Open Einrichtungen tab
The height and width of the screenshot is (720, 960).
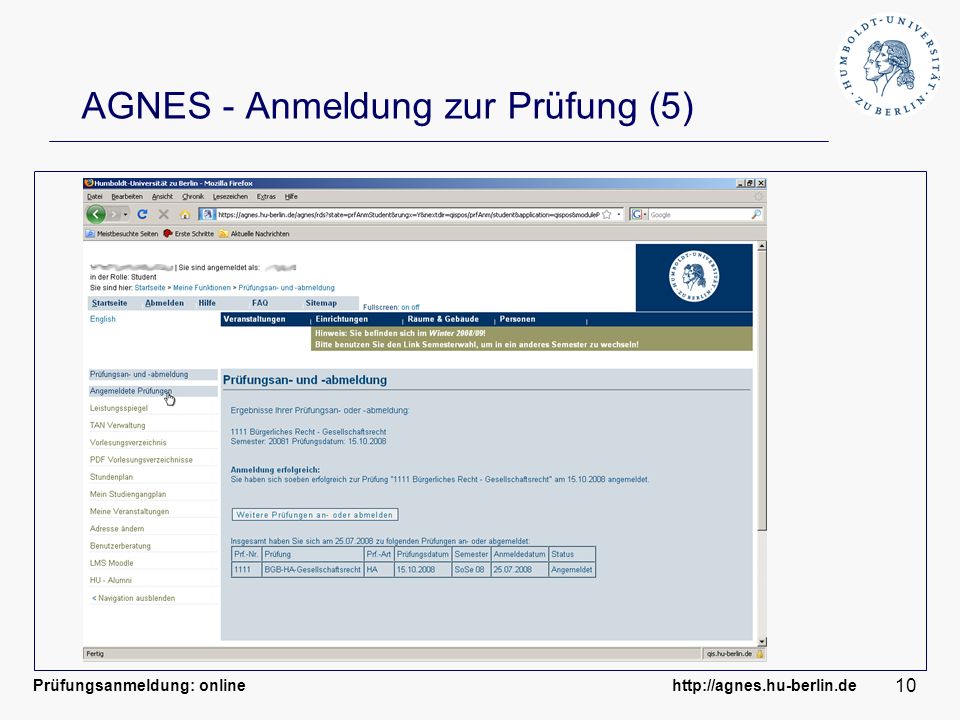342,319
